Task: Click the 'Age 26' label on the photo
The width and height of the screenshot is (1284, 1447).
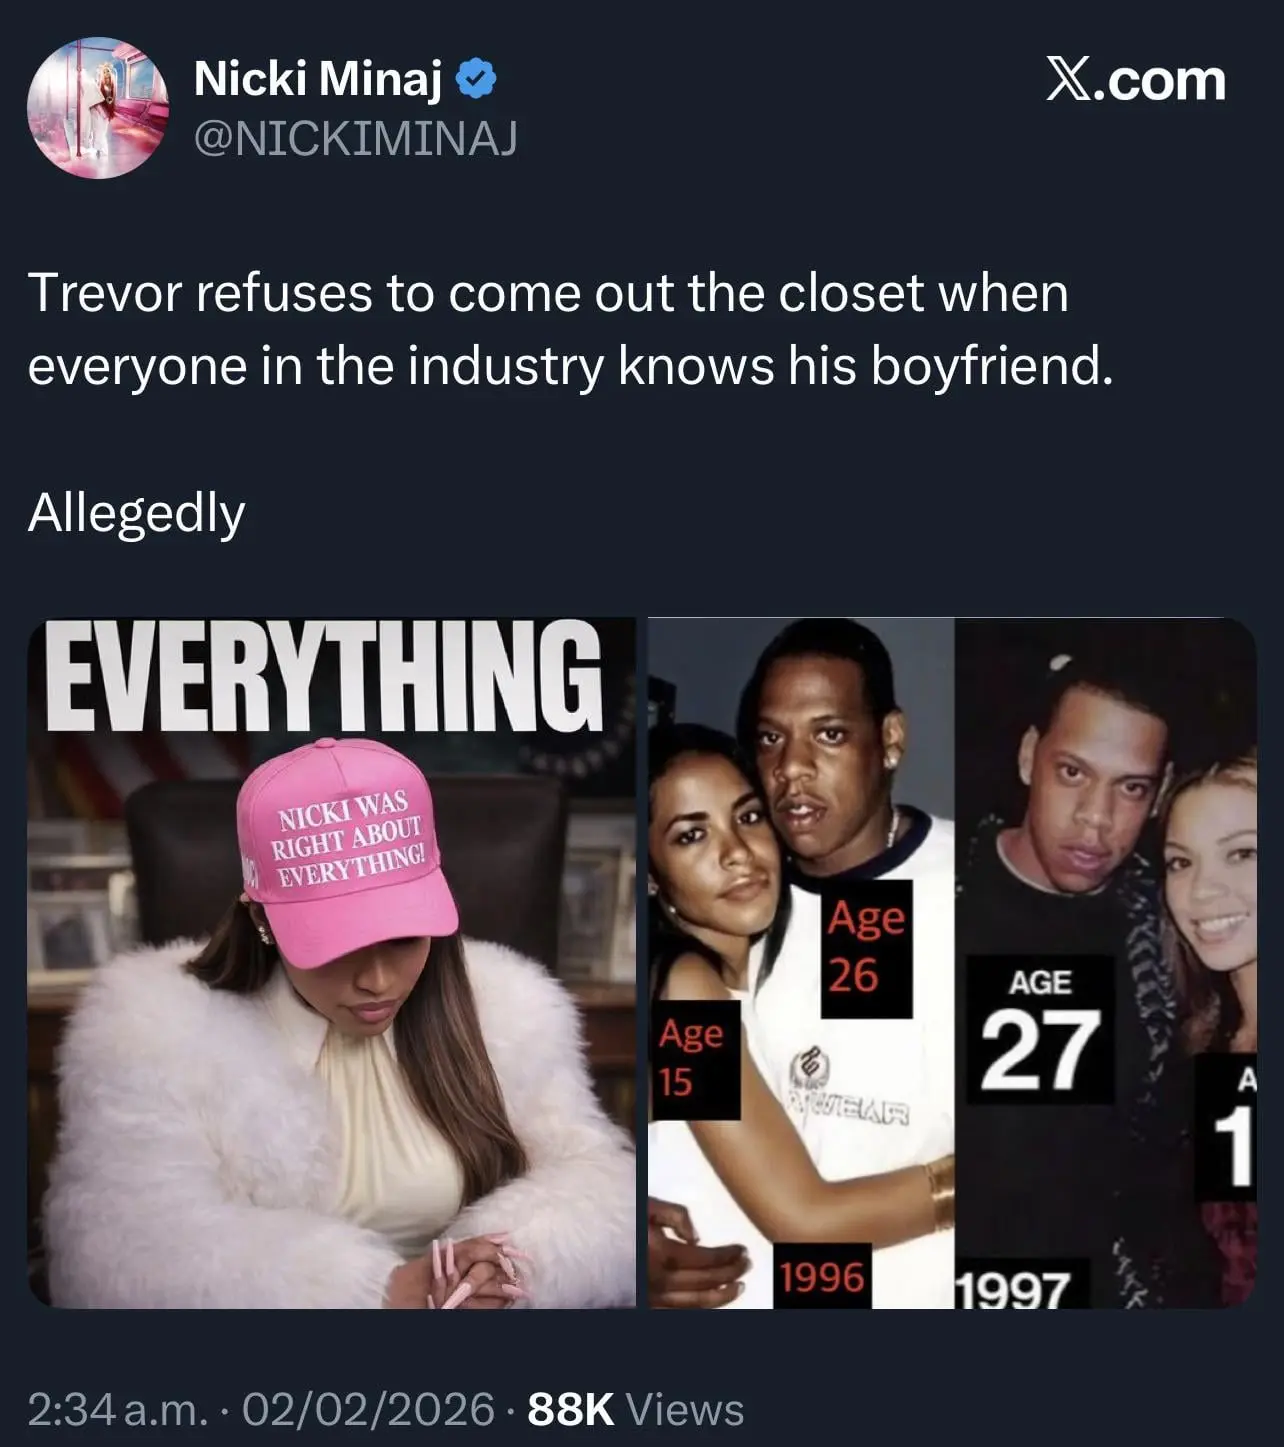Action: click(x=866, y=948)
